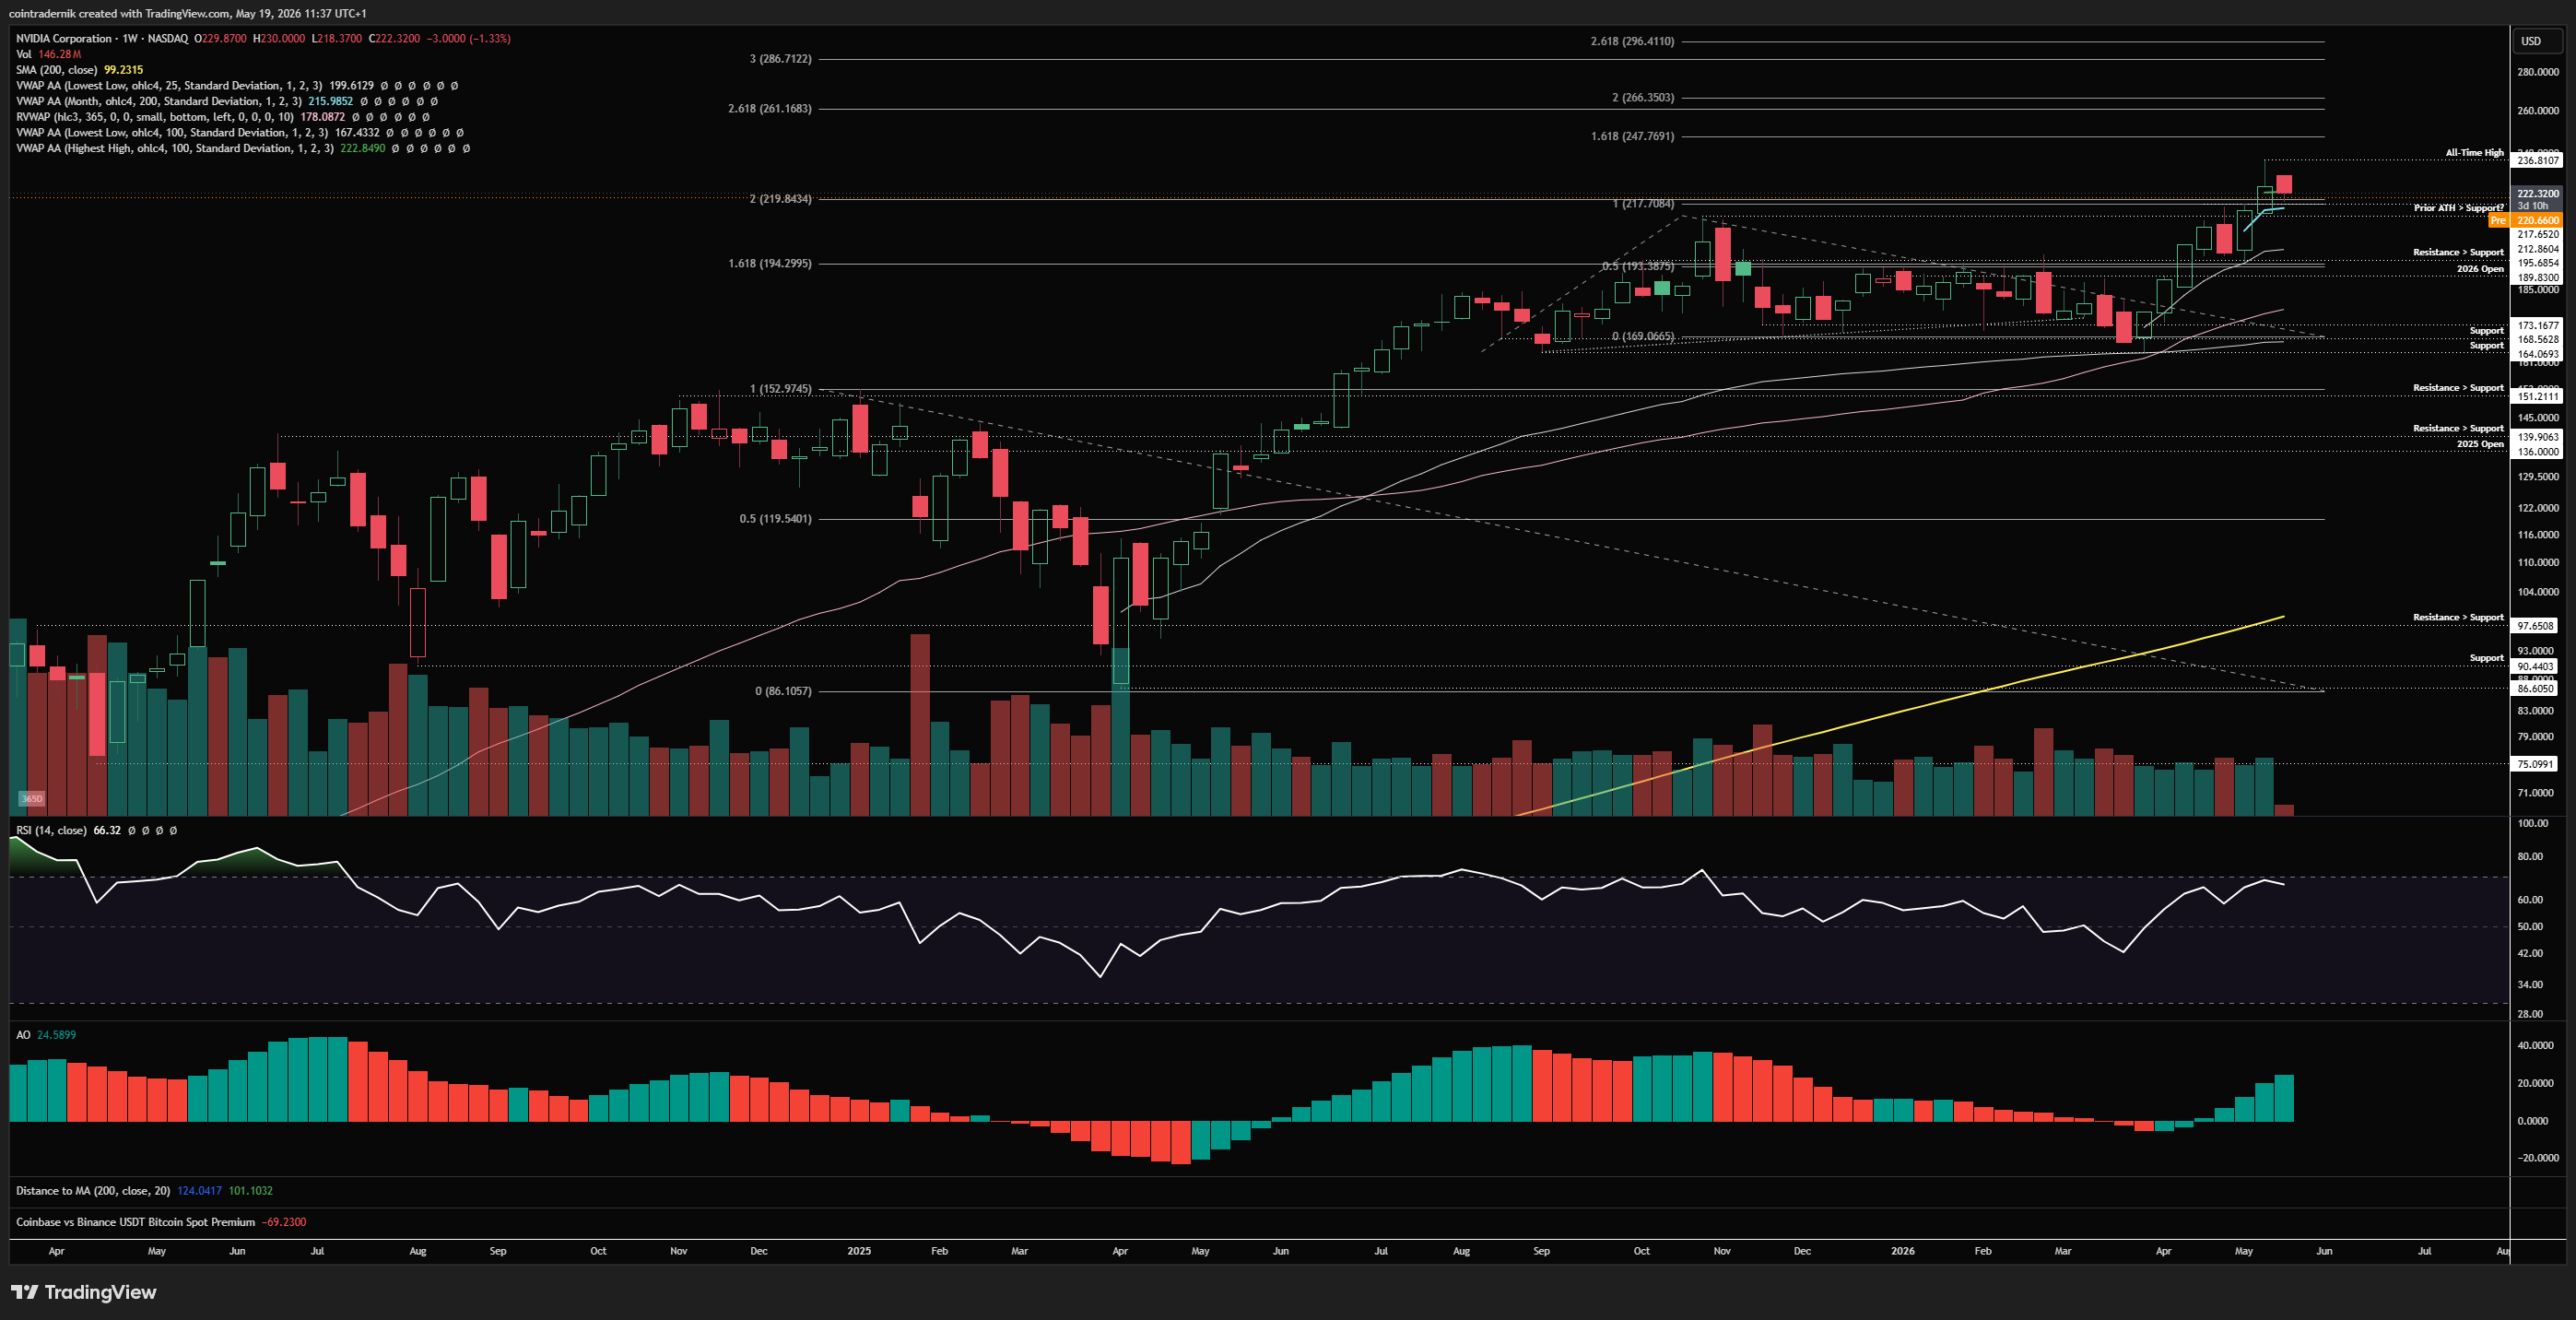Click the Vol 146.28 M legend entry
Viewport: 2576px width, 1320px height.
tap(49, 54)
